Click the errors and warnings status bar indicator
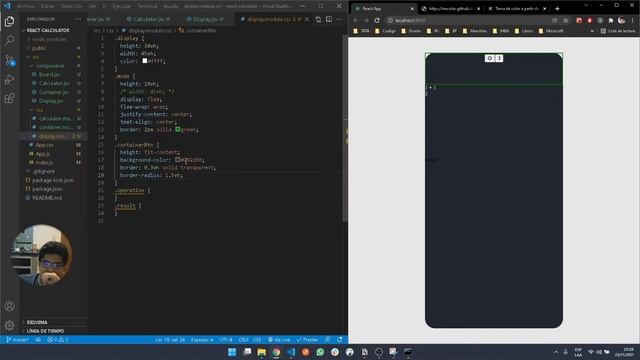 pyautogui.click(x=58, y=340)
